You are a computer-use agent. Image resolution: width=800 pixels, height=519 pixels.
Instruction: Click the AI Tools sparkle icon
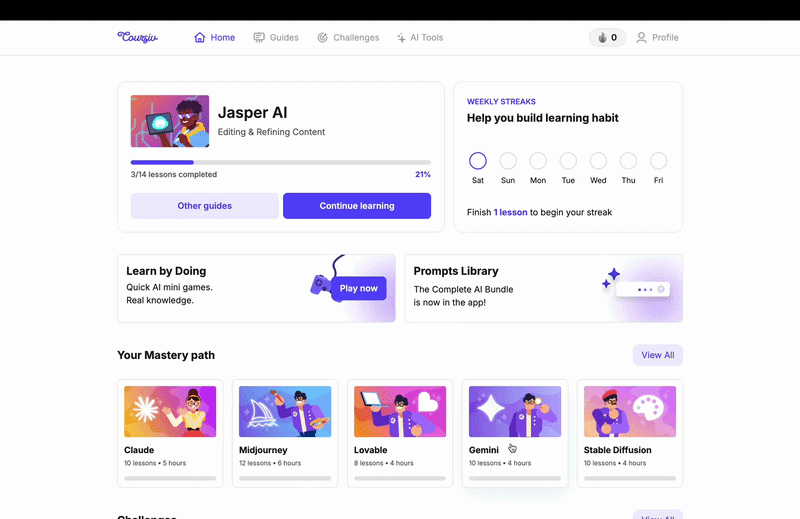tap(402, 37)
